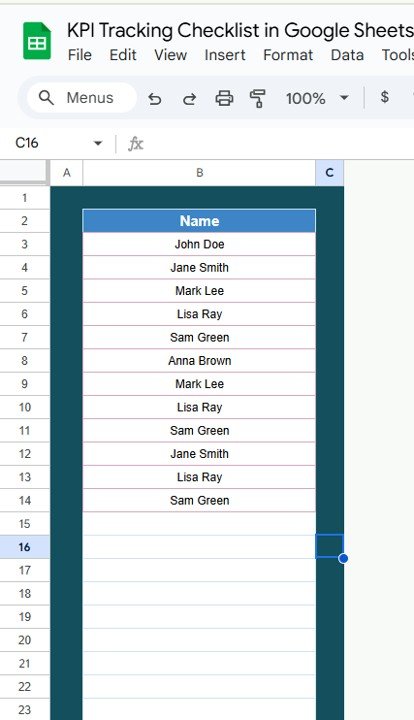Click the document title text
Image resolution: width=414 pixels, height=720 pixels.
(x=241, y=30)
